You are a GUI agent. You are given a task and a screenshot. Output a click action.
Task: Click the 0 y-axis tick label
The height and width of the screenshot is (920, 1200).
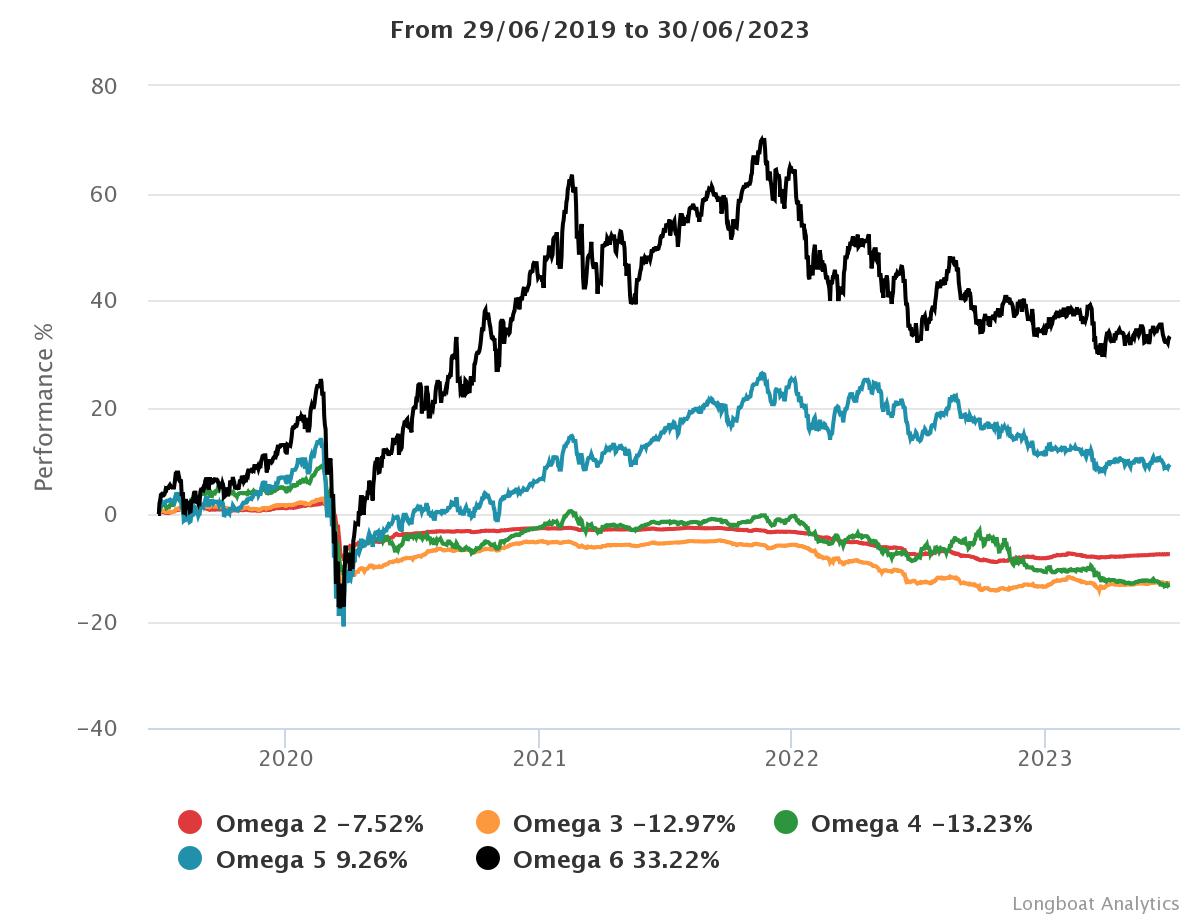(x=111, y=515)
